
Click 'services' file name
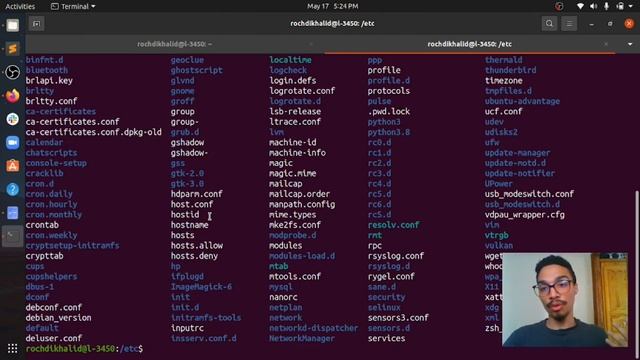pos(386,338)
